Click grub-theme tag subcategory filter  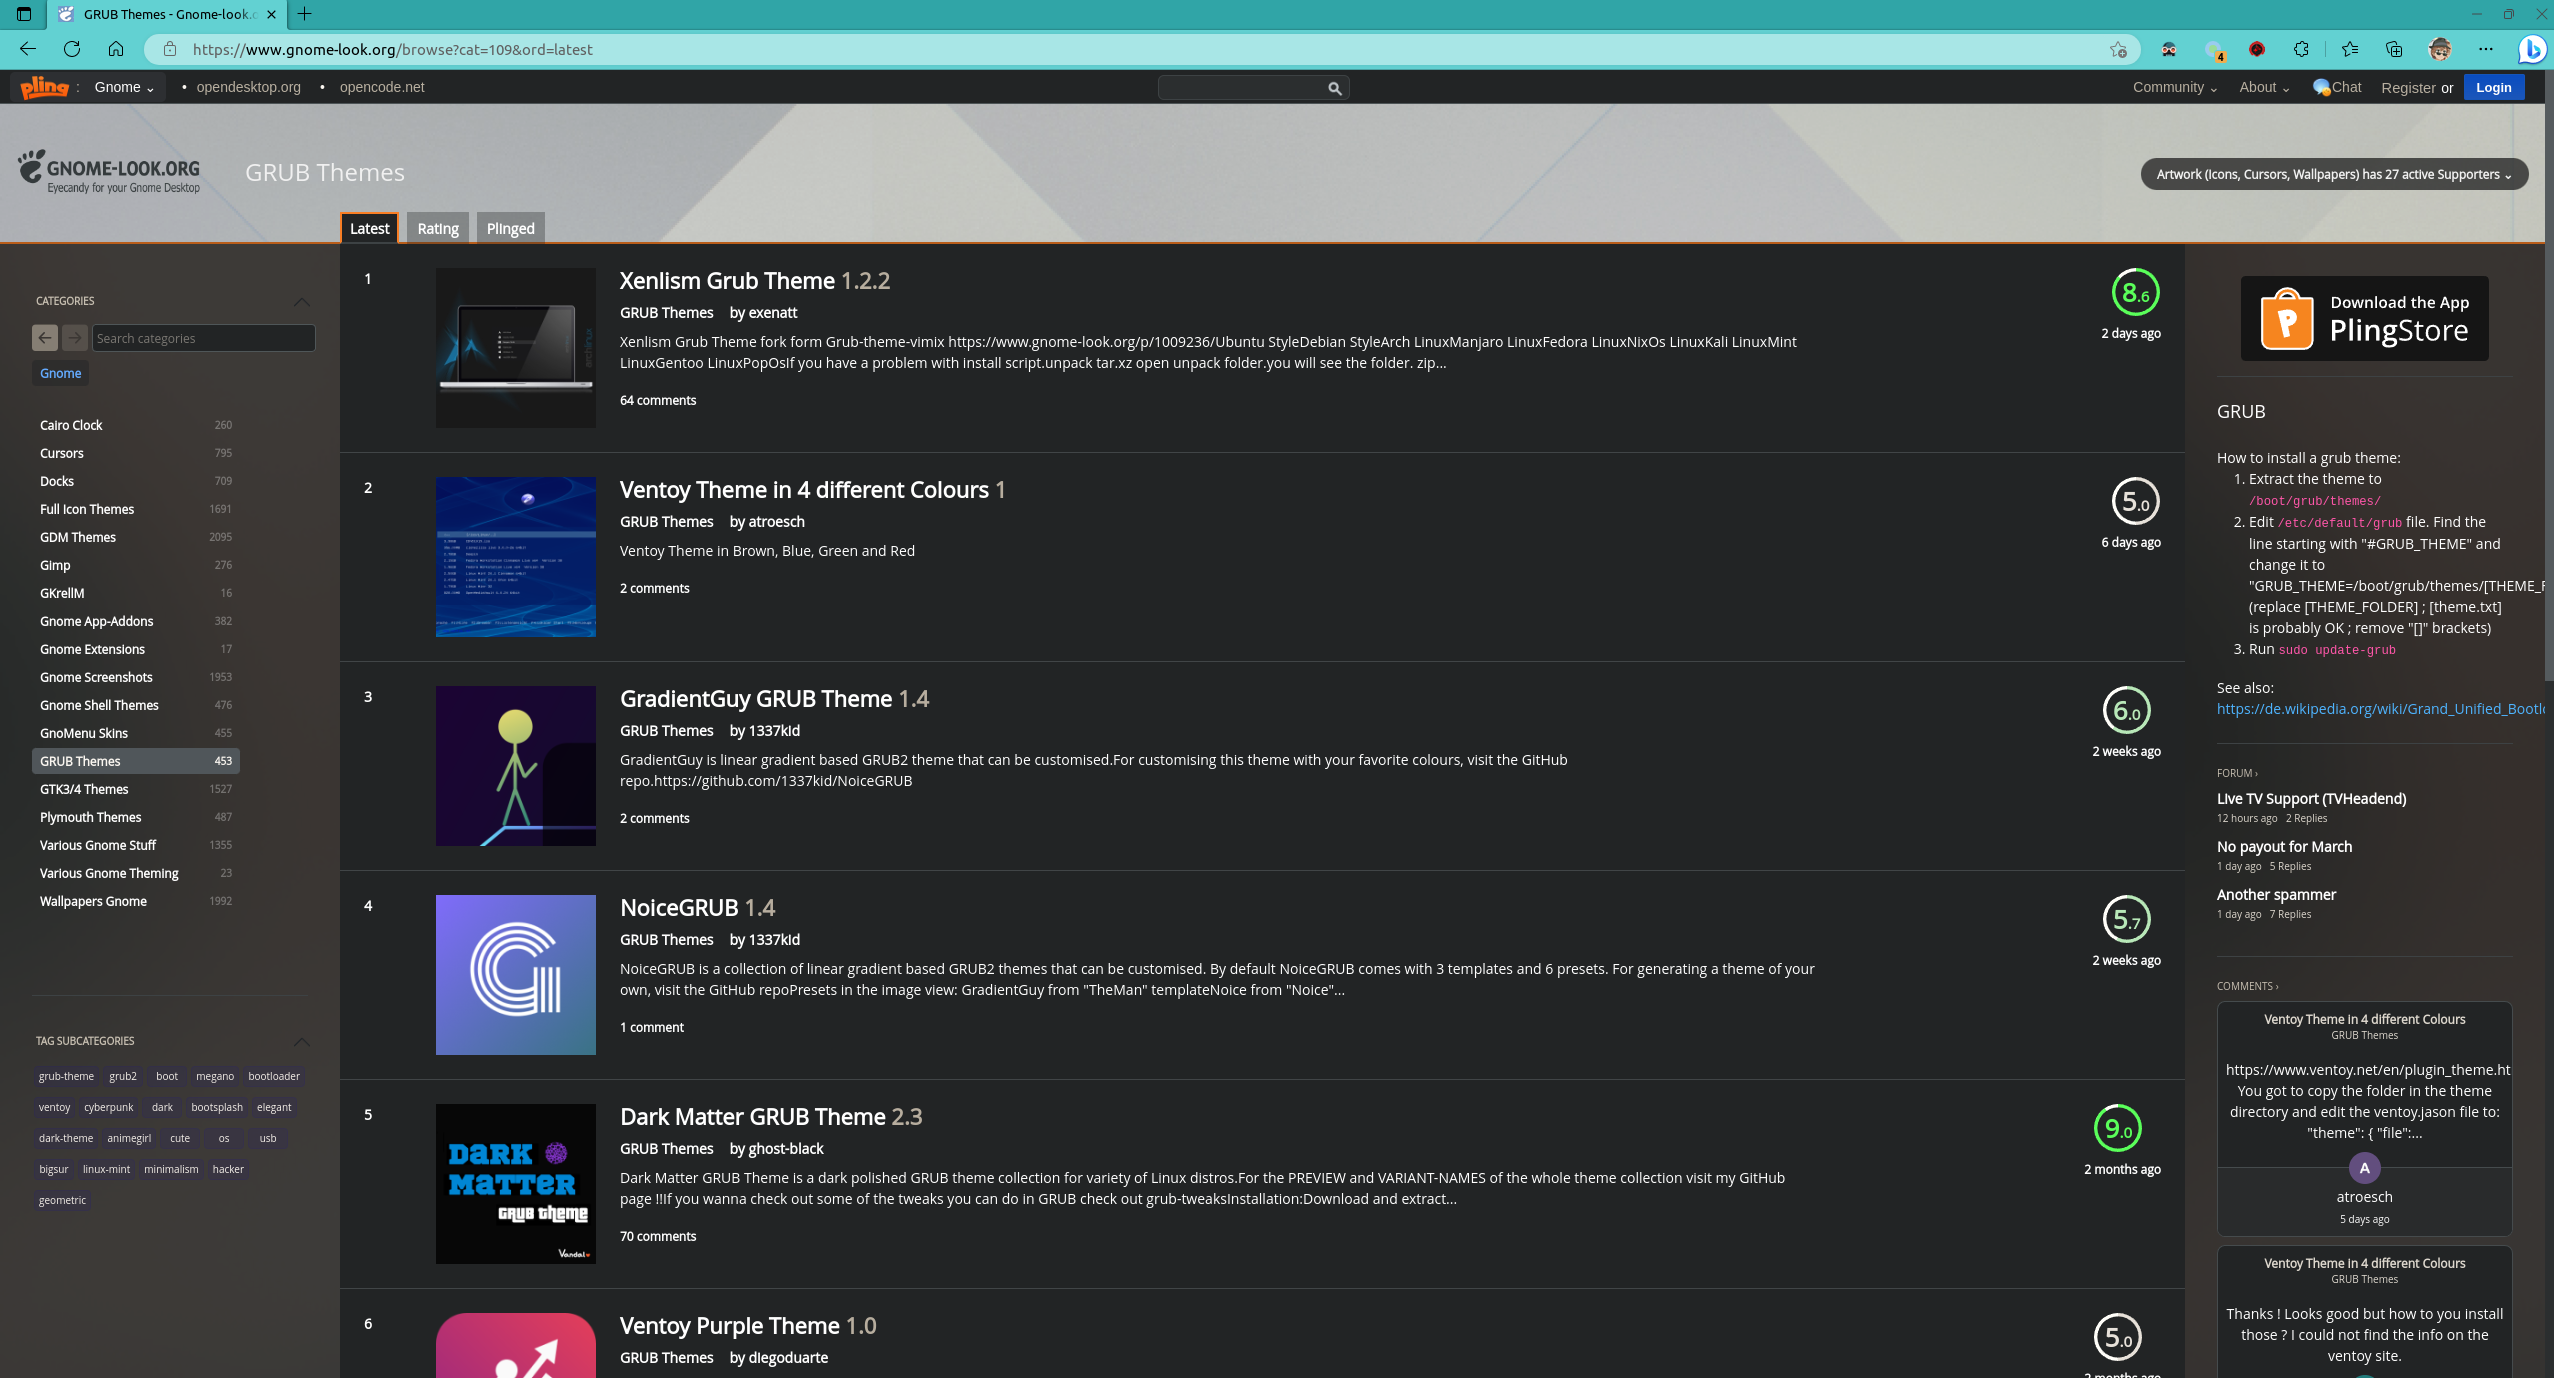[x=66, y=1076]
